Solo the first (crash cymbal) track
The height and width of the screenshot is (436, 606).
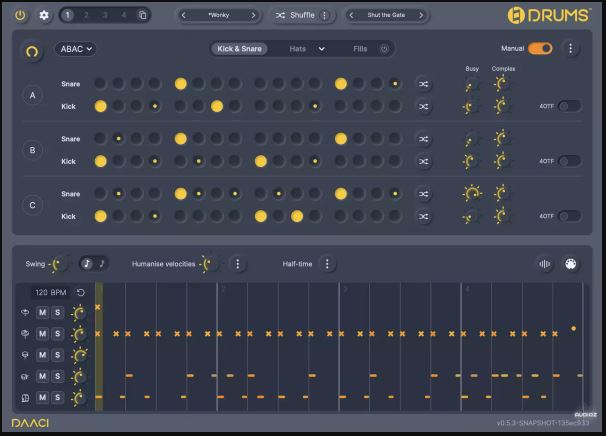(58, 312)
